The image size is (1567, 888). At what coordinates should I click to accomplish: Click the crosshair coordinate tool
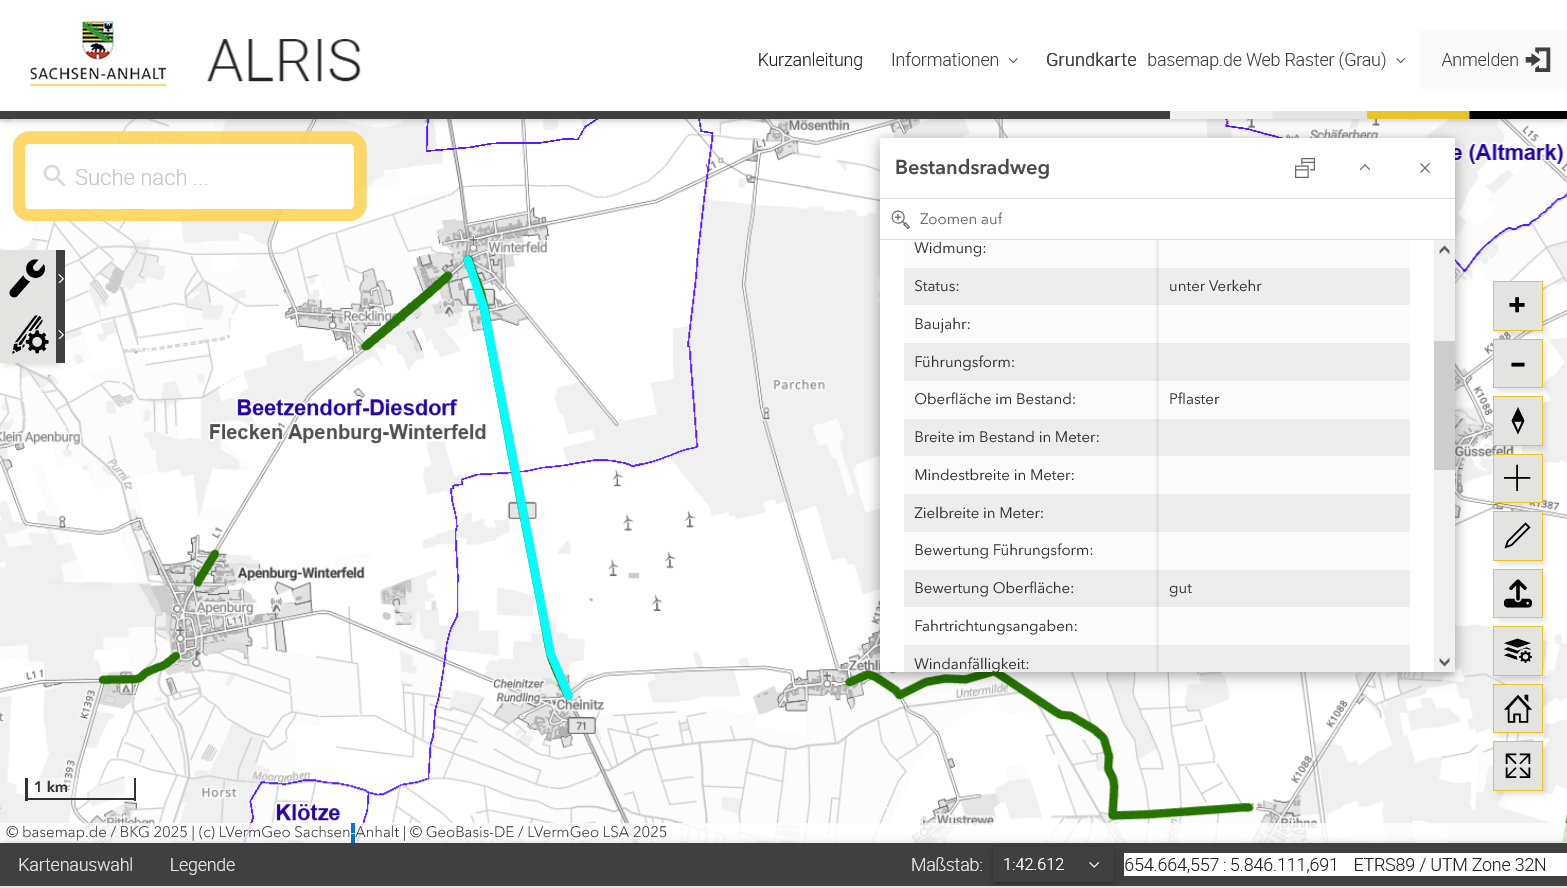(1517, 479)
